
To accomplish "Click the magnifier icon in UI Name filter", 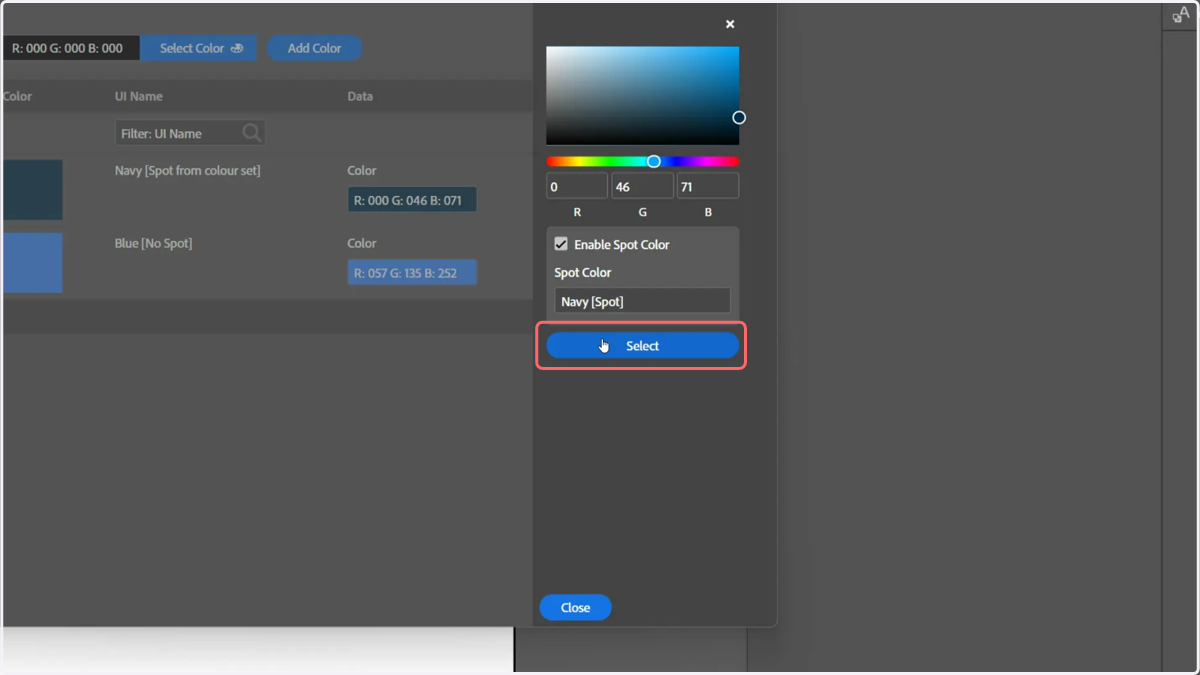I will pos(252,133).
